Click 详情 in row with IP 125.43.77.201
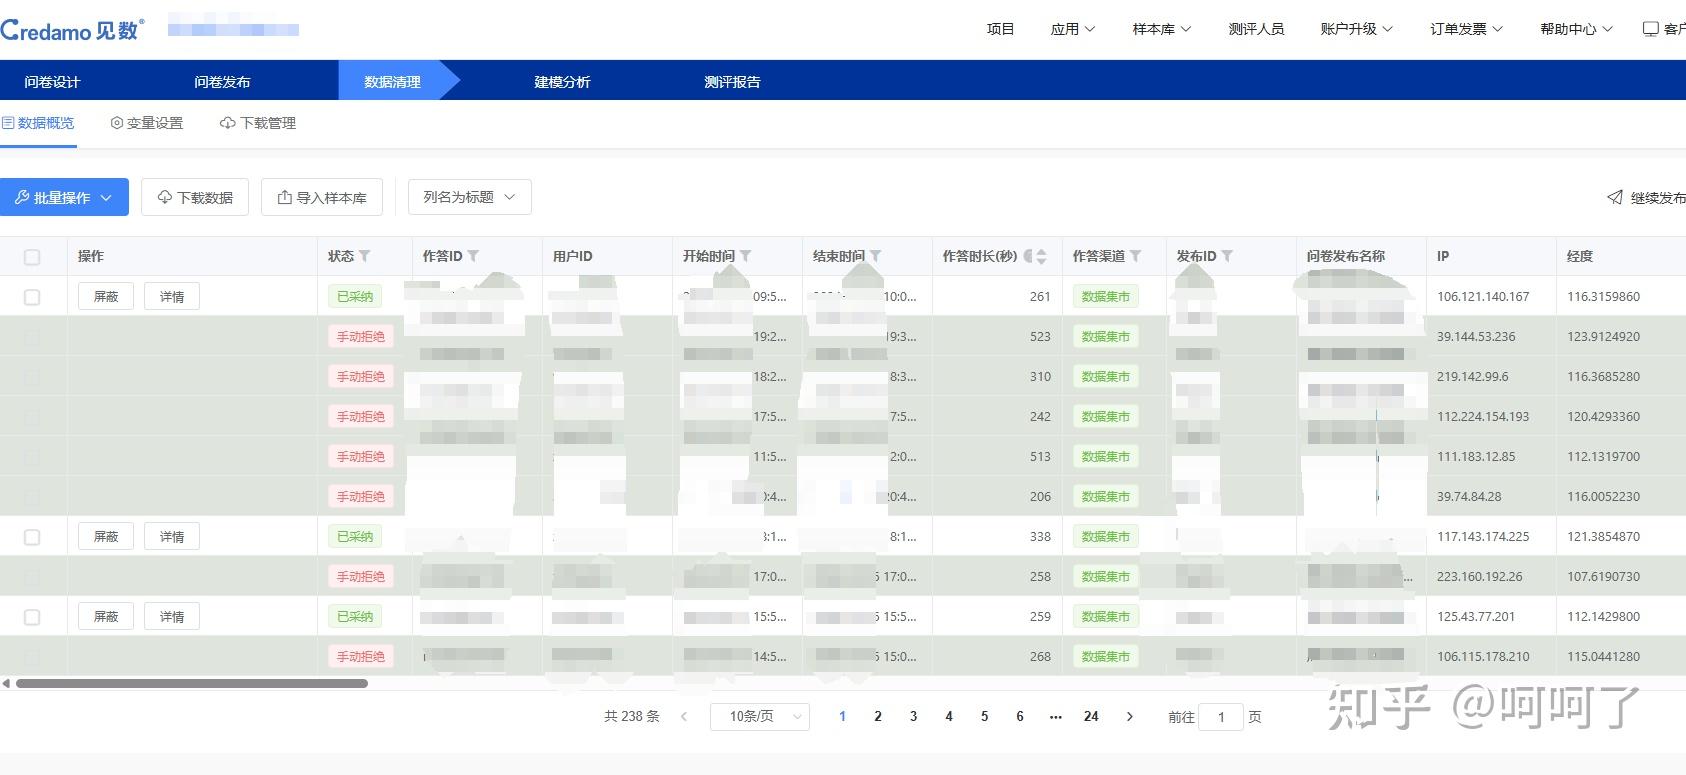This screenshot has width=1686, height=775. pos(172,617)
